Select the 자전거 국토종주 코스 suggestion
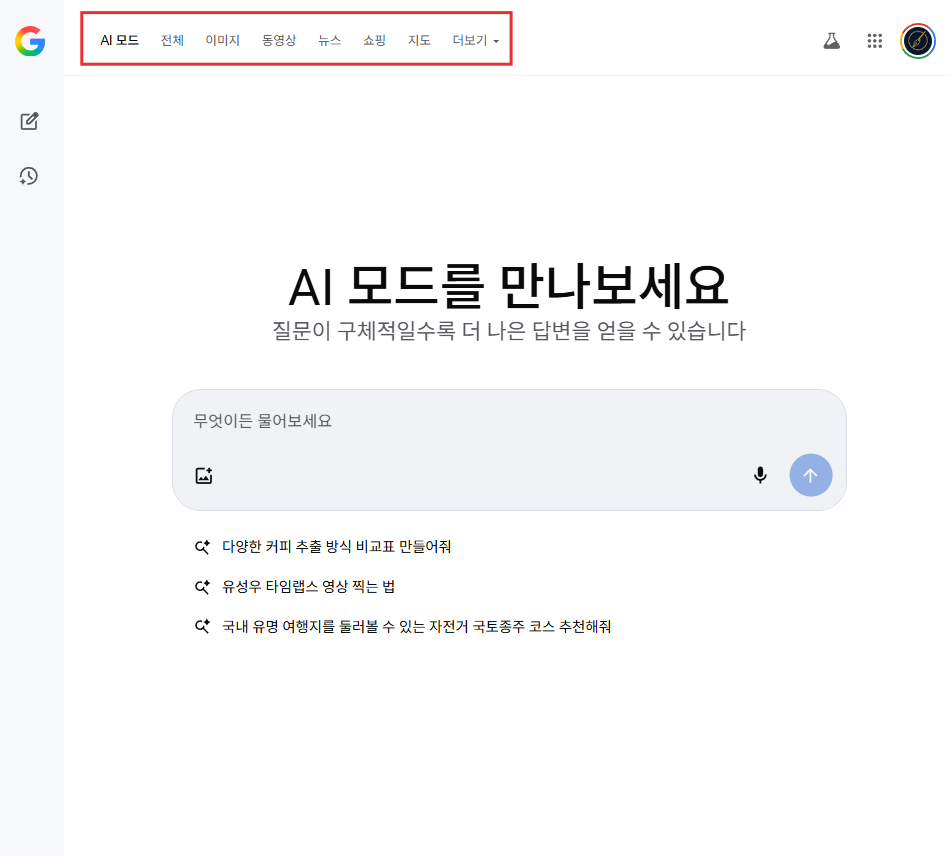Viewport: 951px width, 856px height. point(416,627)
